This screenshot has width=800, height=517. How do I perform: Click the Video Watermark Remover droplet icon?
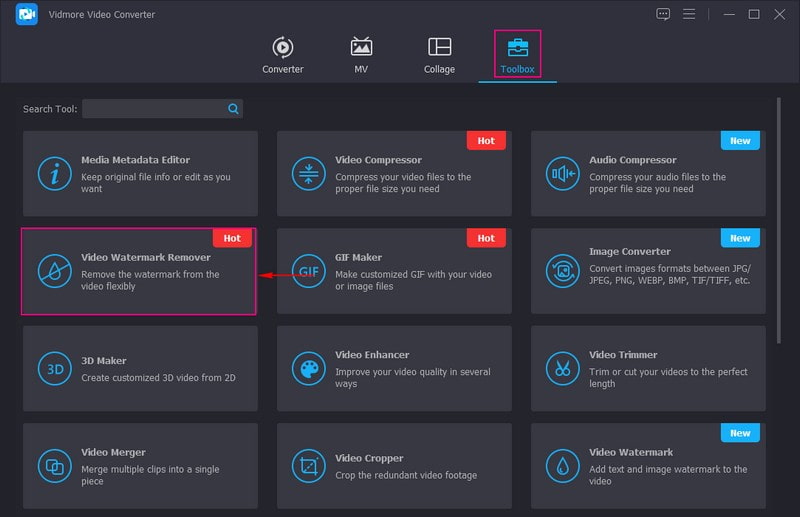coord(54,271)
